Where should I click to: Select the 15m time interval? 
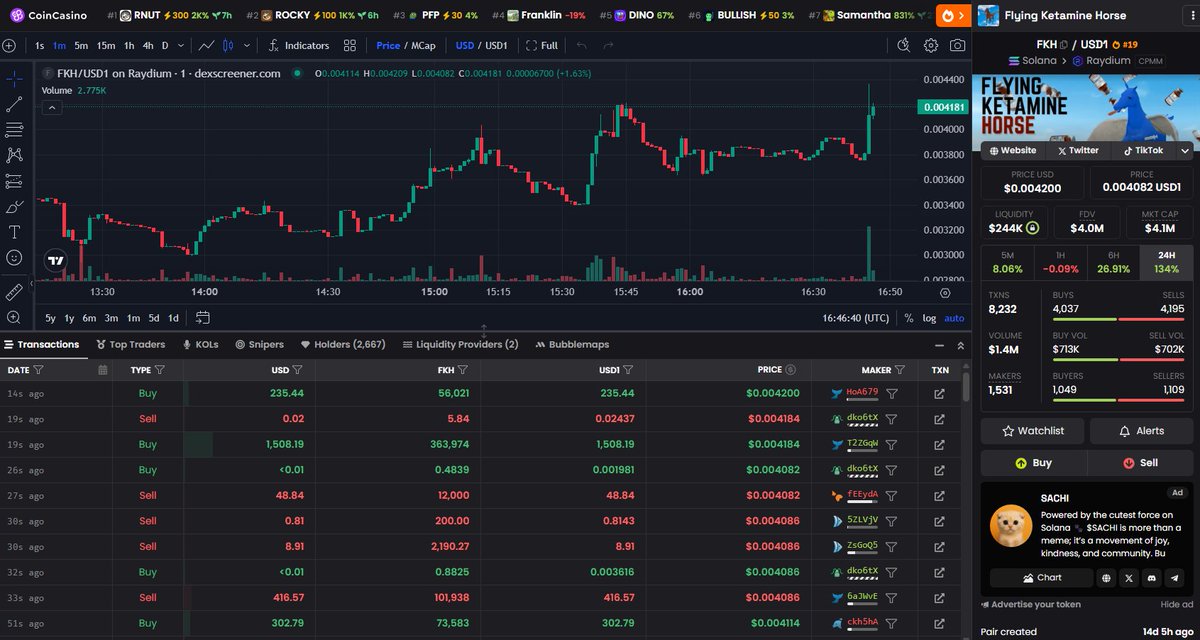click(106, 45)
